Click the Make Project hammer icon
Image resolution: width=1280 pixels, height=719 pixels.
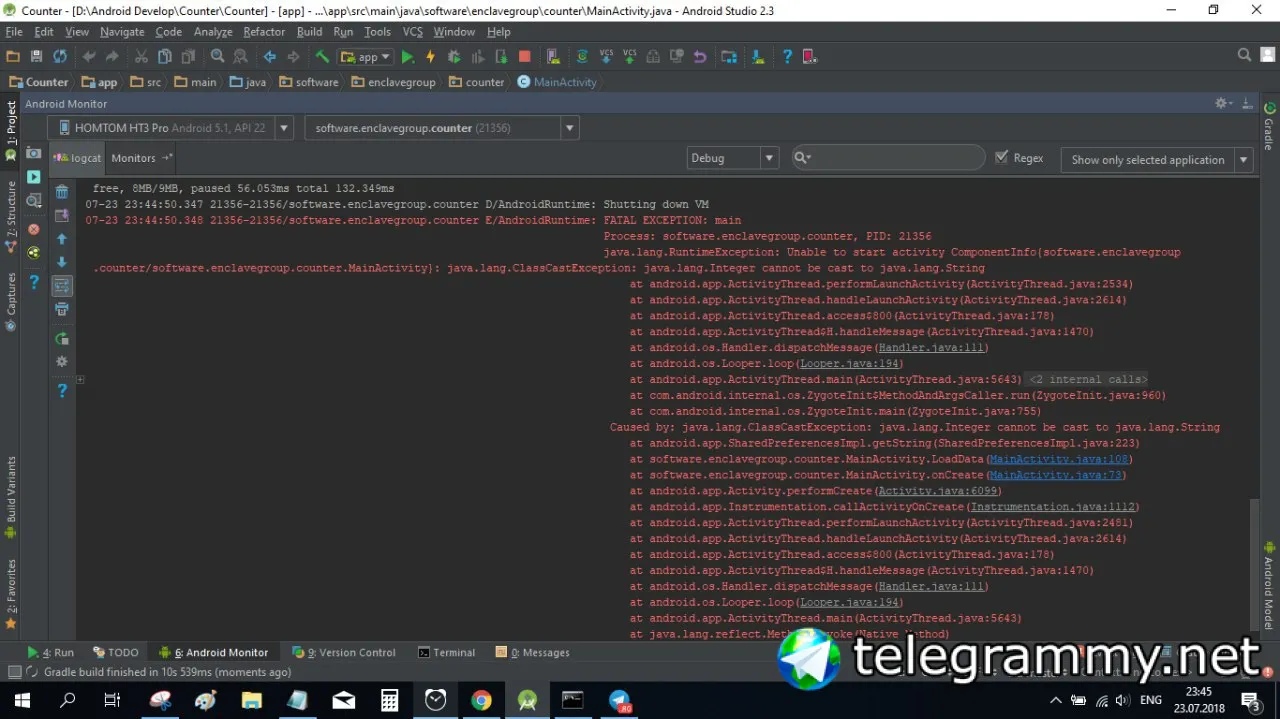coord(322,57)
